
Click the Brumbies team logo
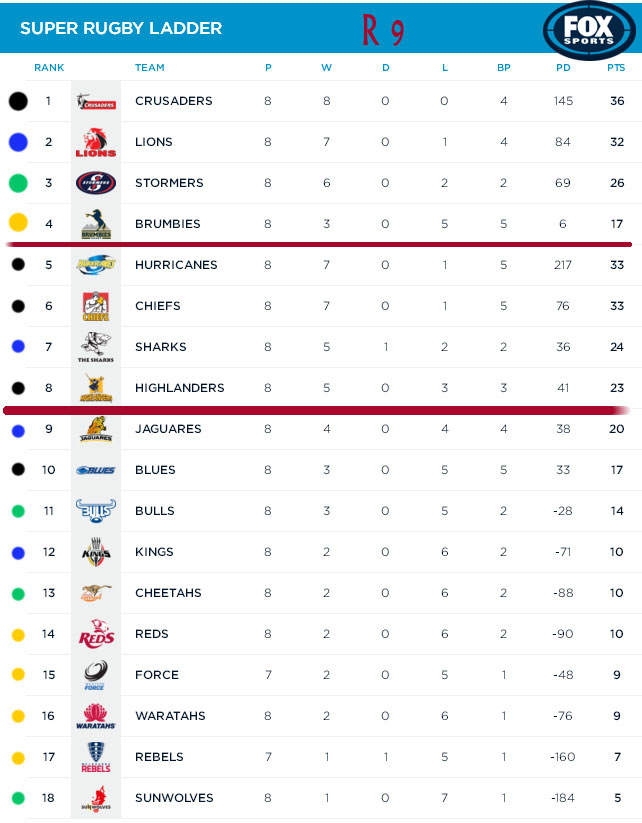pyautogui.click(x=96, y=224)
